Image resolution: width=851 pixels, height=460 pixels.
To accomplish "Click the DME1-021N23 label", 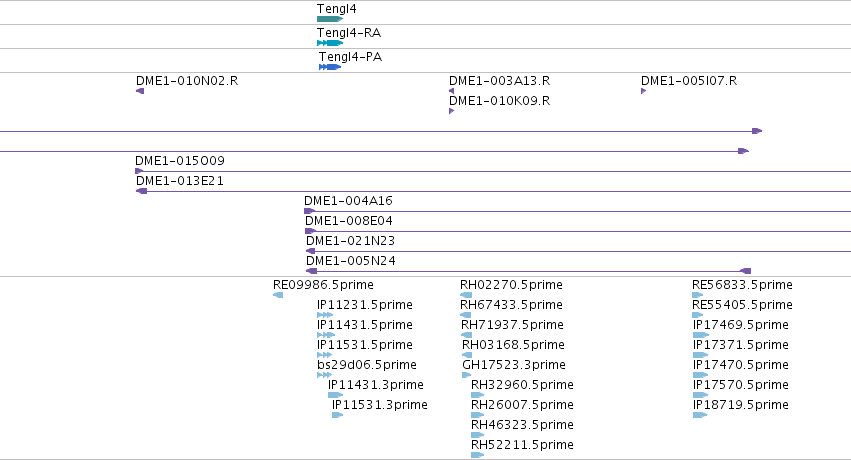I will point(351,241).
